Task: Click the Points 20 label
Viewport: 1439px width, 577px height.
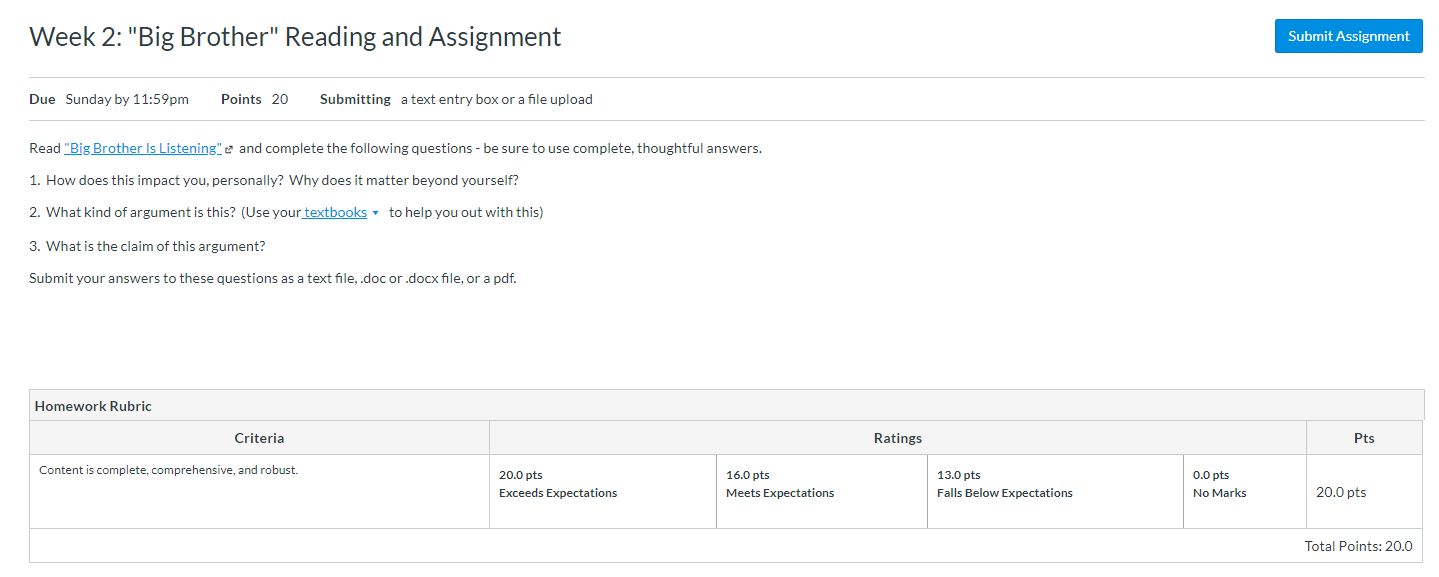Action: (x=254, y=99)
